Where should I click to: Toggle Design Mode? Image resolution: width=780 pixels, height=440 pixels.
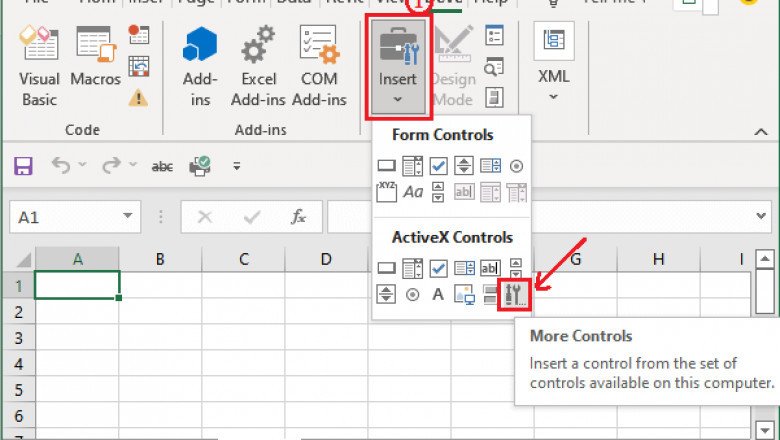453,66
